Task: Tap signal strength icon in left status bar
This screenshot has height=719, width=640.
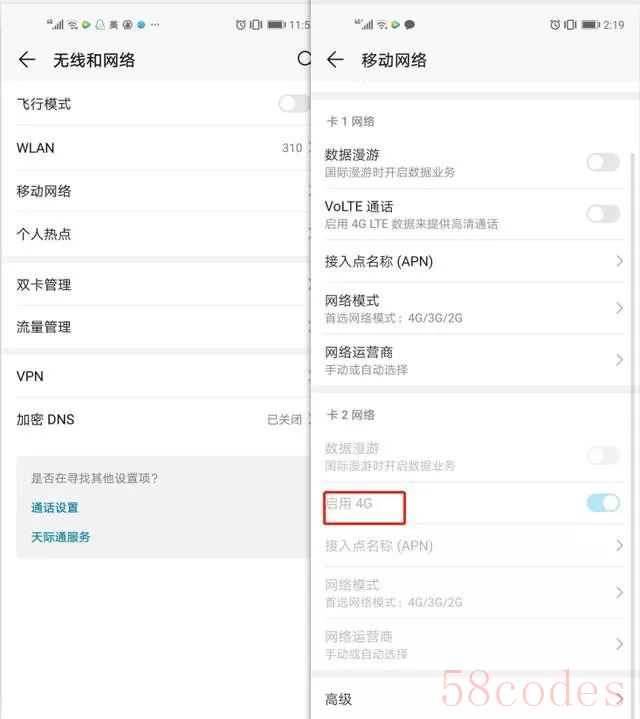Action: 55,24
